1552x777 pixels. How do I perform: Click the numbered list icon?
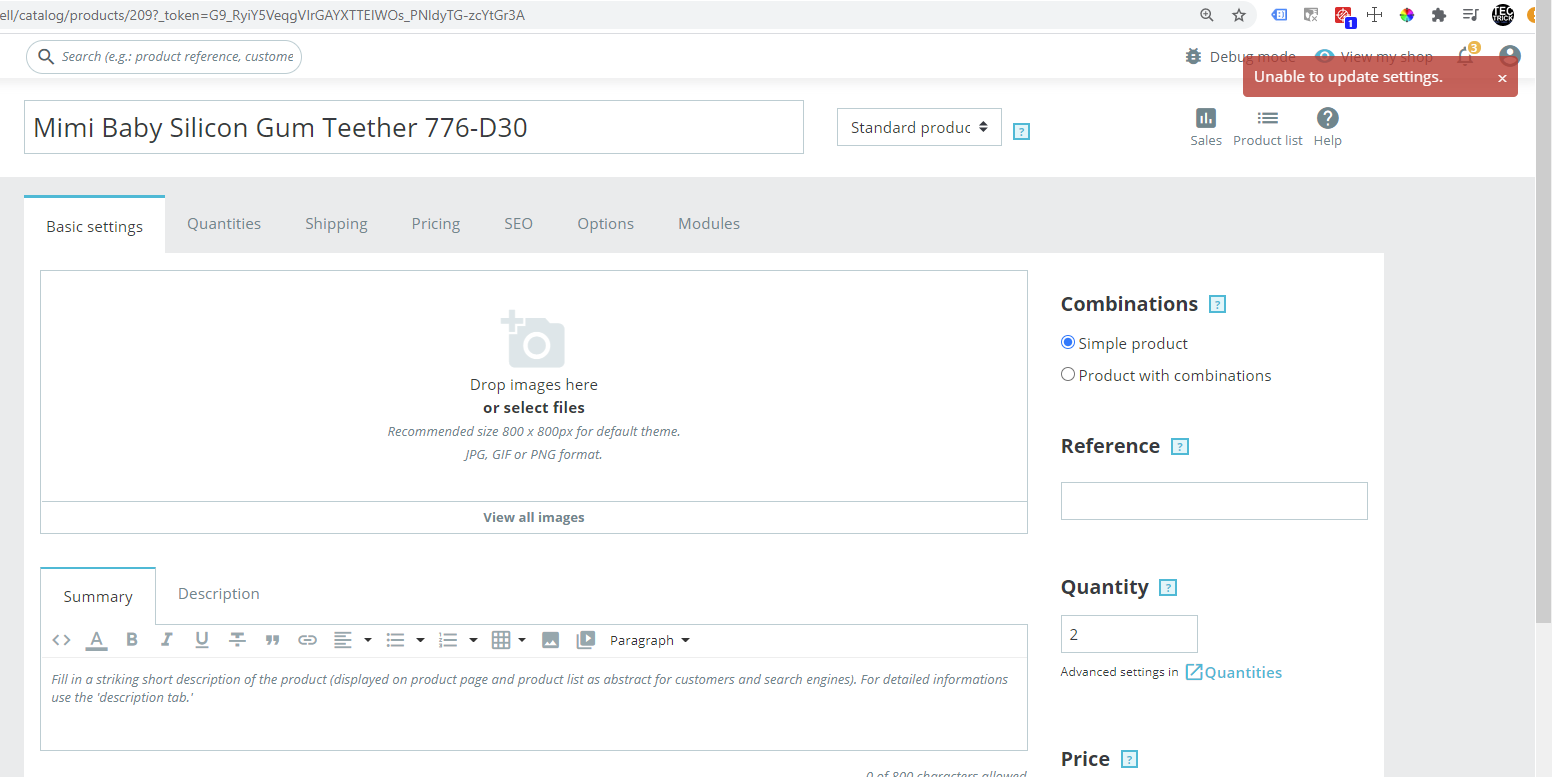(x=448, y=640)
